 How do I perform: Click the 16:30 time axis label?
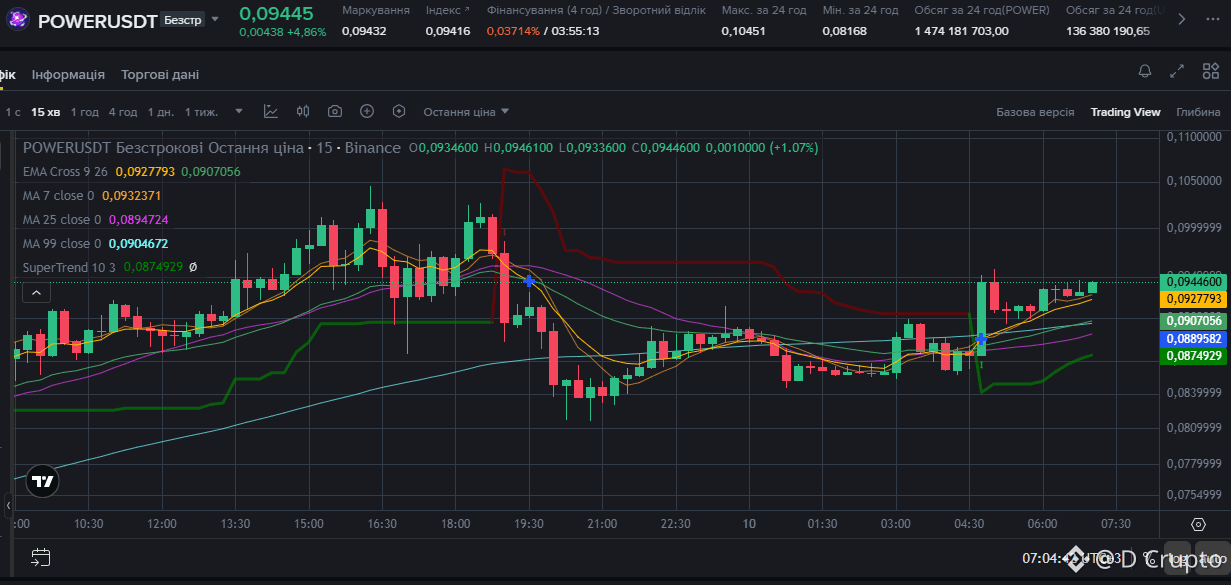tap(382, 524)
